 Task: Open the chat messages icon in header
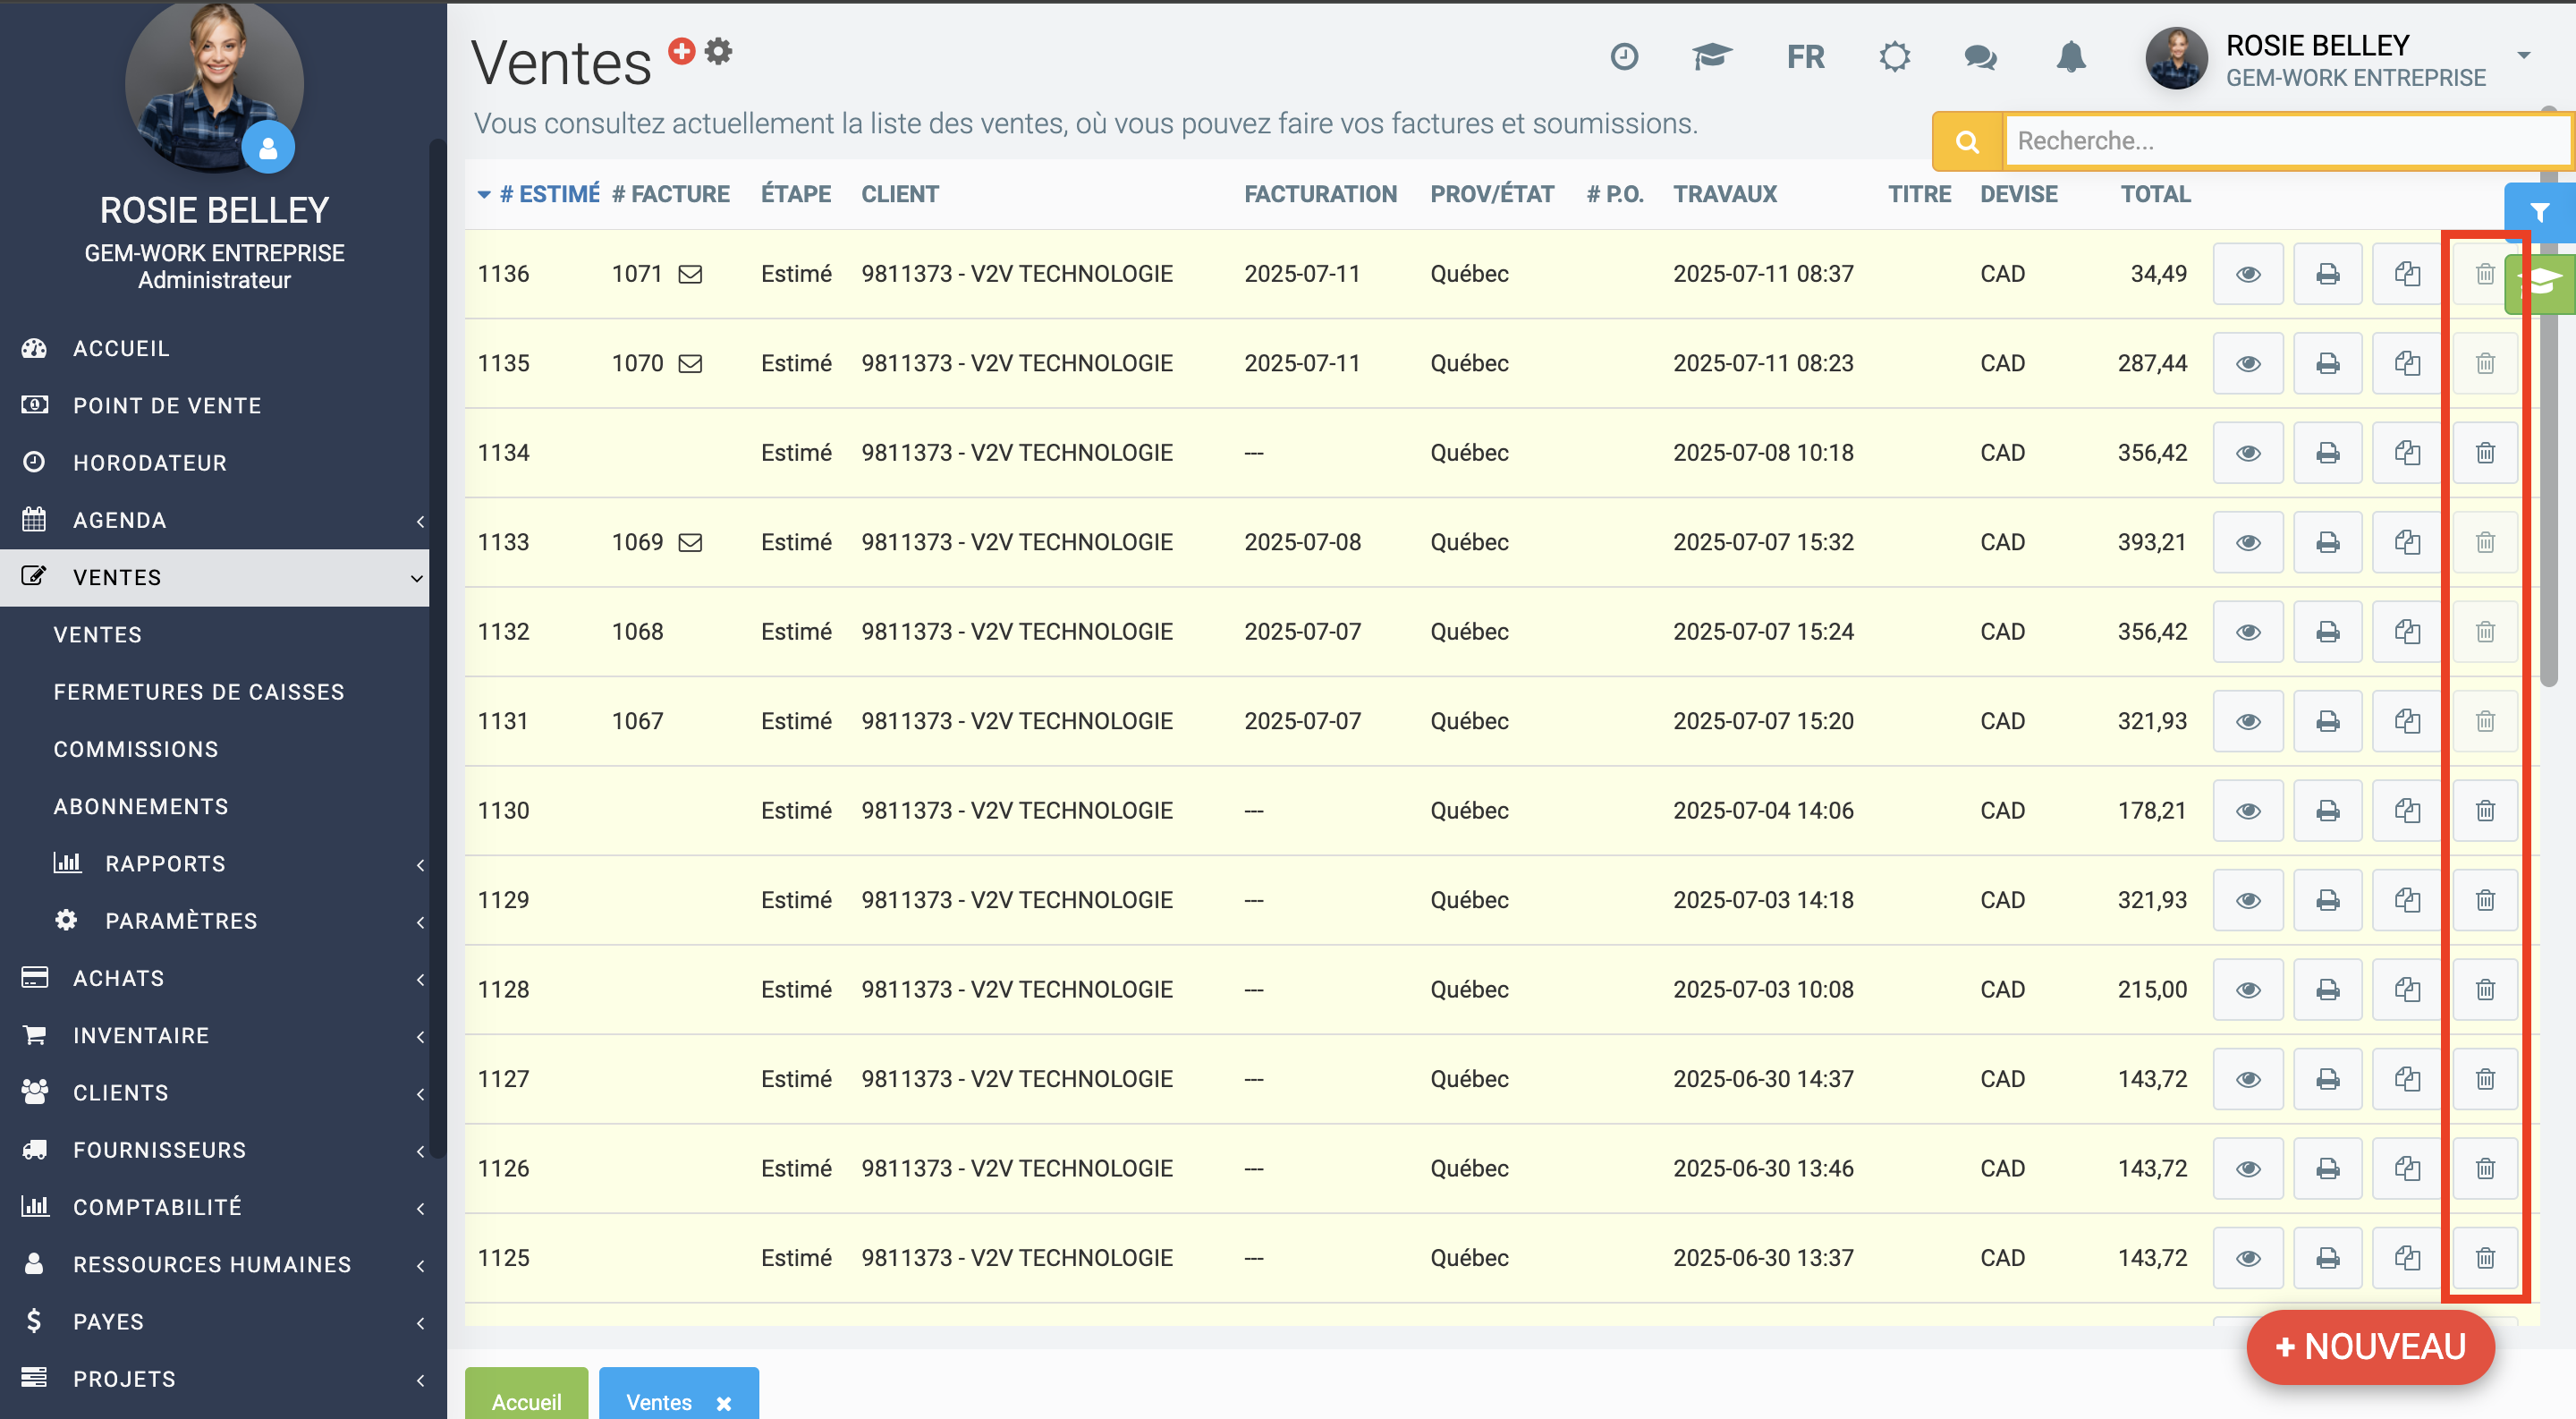tap(1979, 57)
